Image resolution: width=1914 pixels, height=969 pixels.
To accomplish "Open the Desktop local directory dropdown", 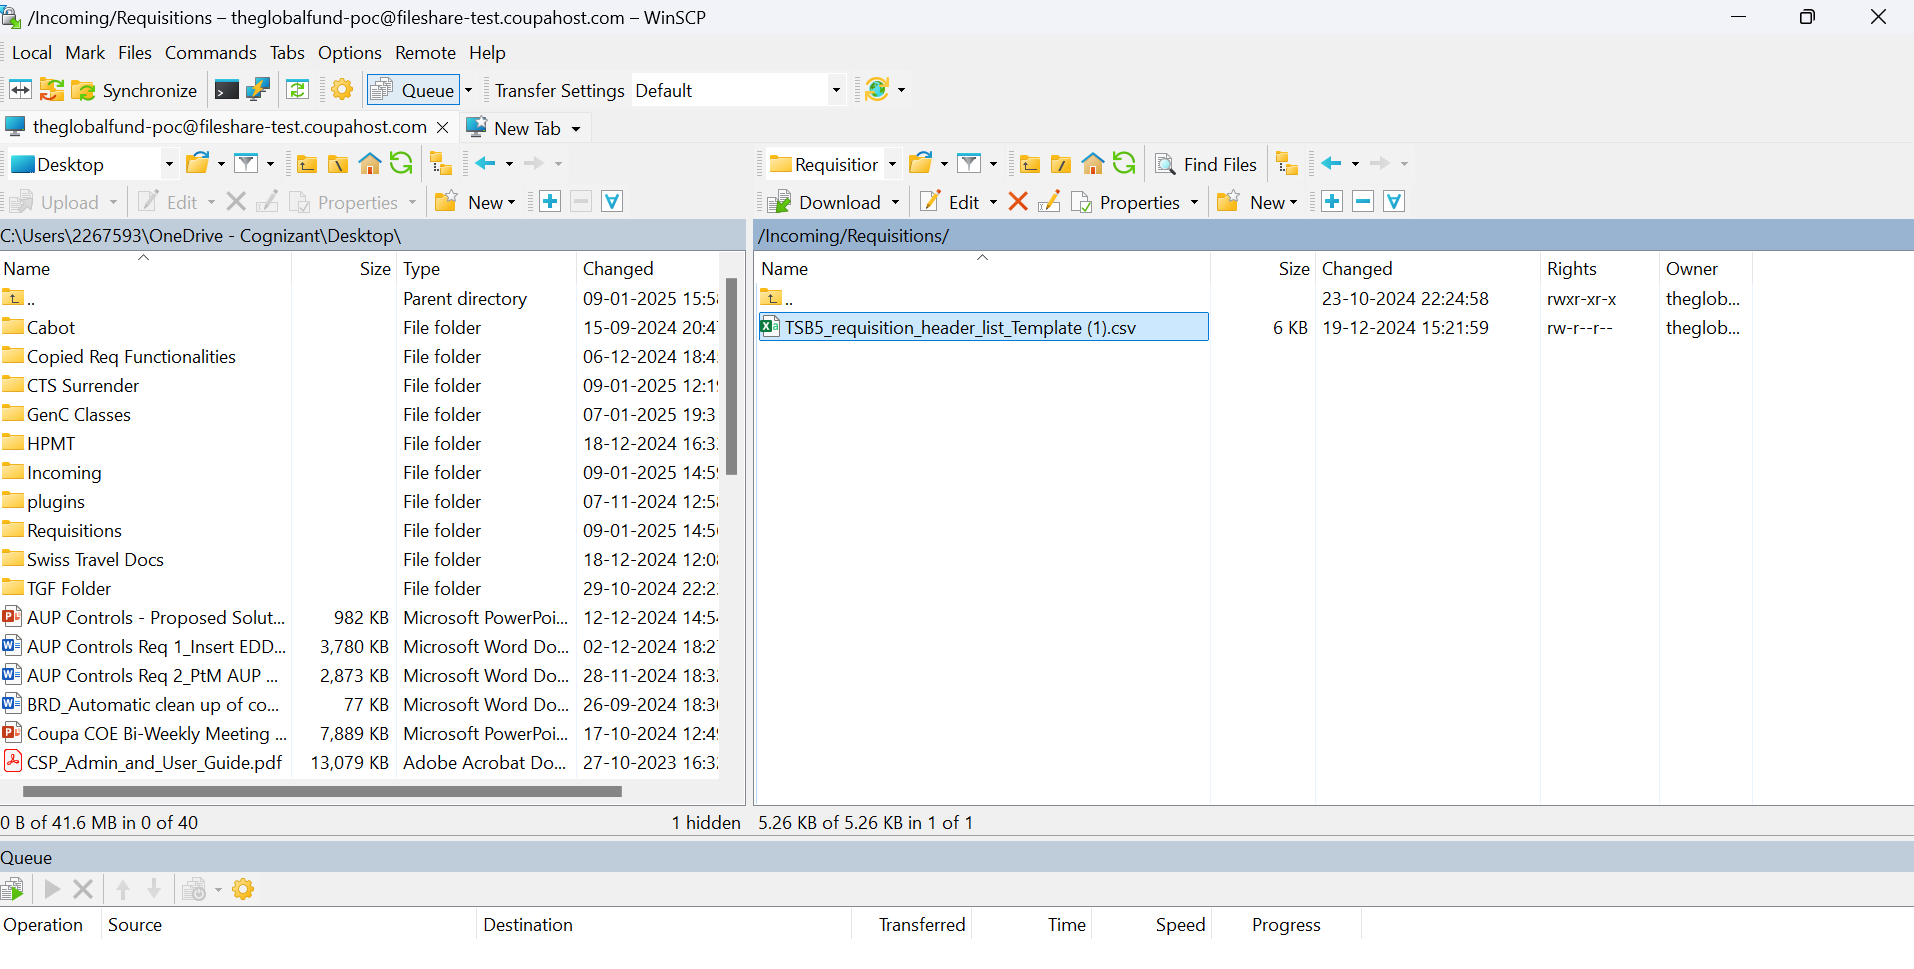I will point(168,163).
